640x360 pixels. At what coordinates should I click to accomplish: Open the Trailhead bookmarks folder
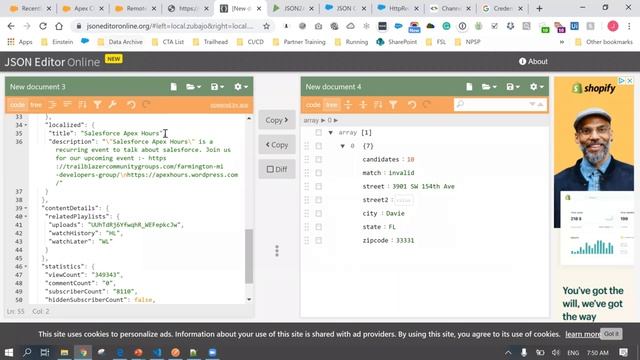211,42
